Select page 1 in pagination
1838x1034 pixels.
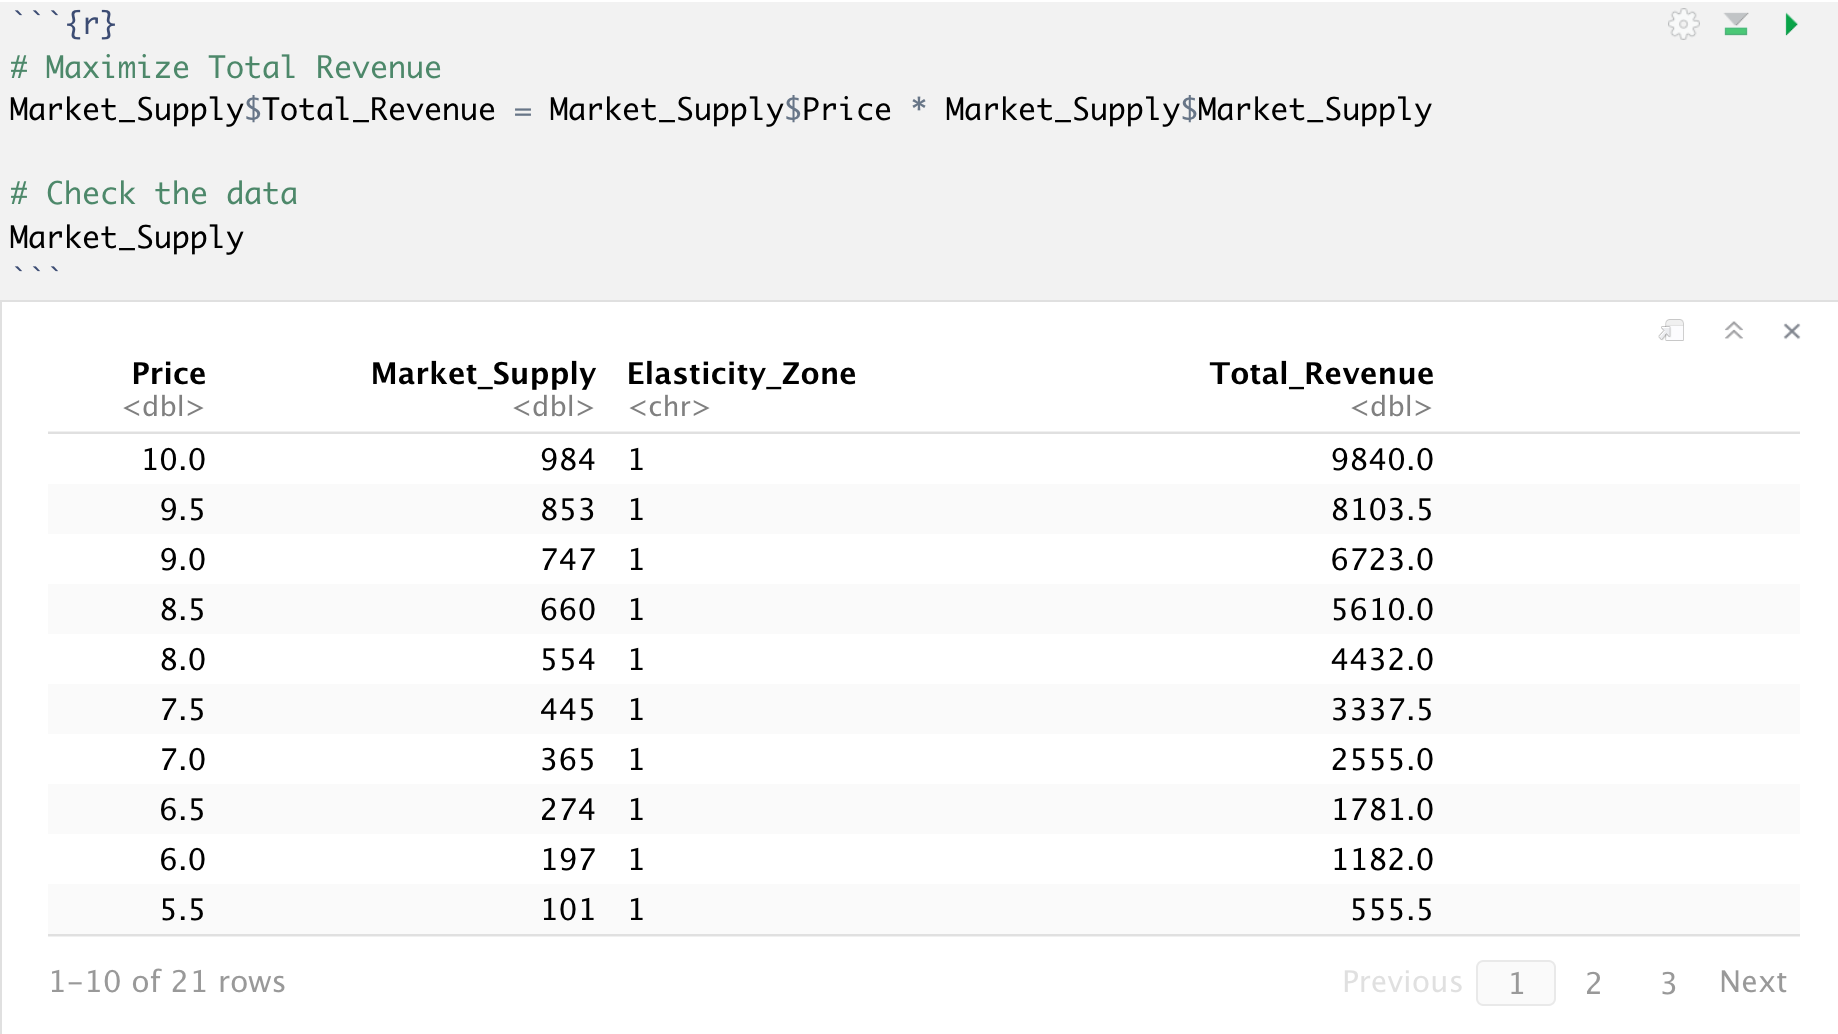(1515, 983)
